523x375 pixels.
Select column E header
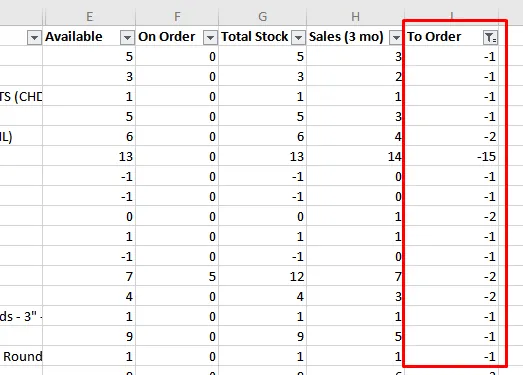(89, 16)
